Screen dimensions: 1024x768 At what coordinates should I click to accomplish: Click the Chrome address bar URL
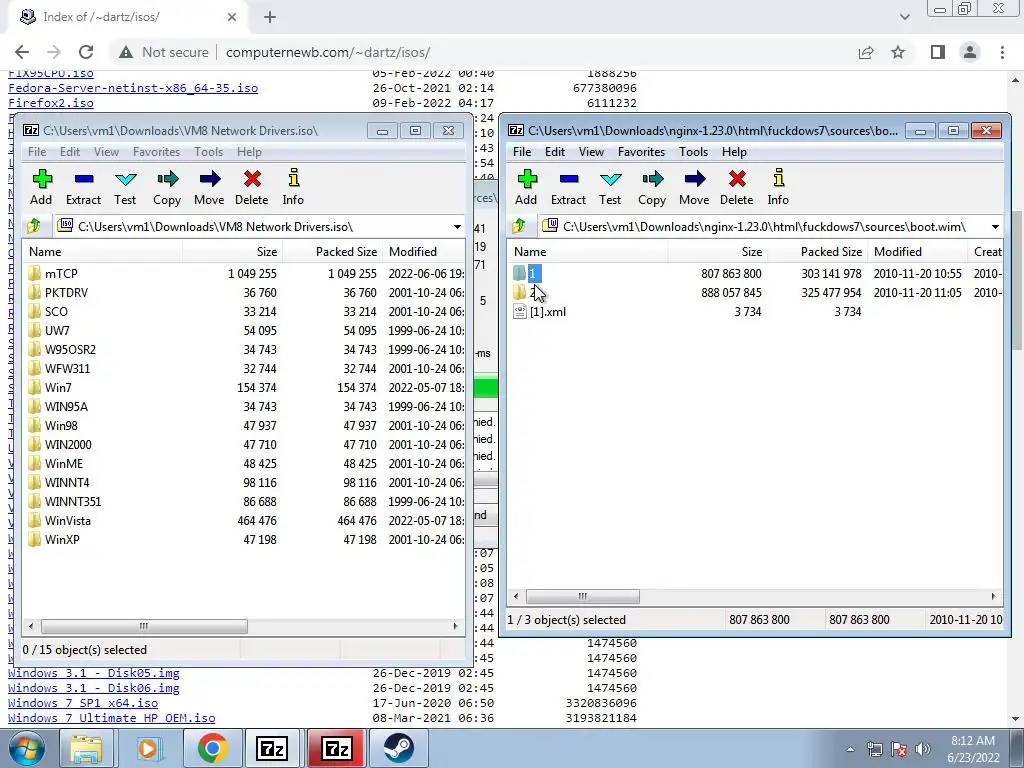tap(328, 52)
